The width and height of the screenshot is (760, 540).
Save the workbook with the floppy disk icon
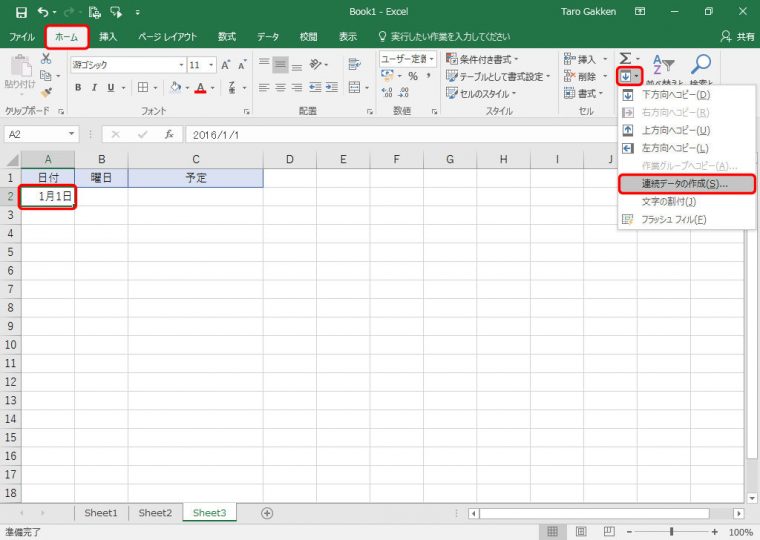[x=21, y=12]
